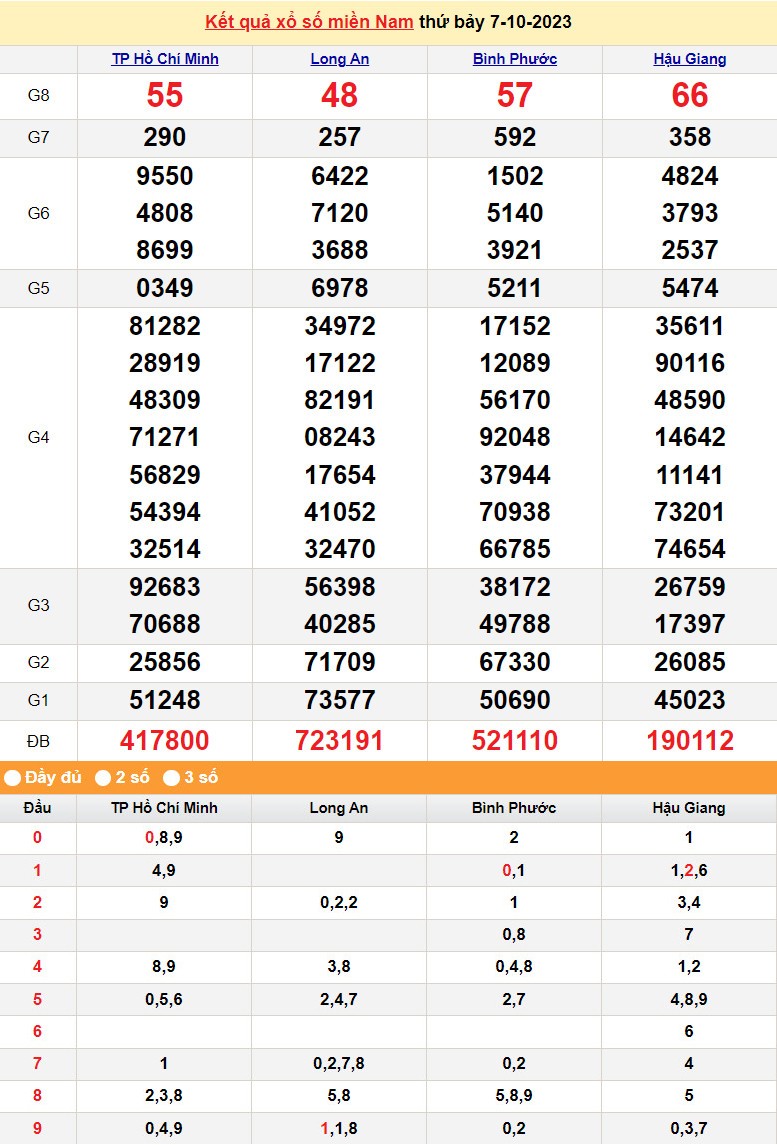Viewport: 777px width, 1145px height.
Task: Click the special prize number 417800
Action: point(165,740)
